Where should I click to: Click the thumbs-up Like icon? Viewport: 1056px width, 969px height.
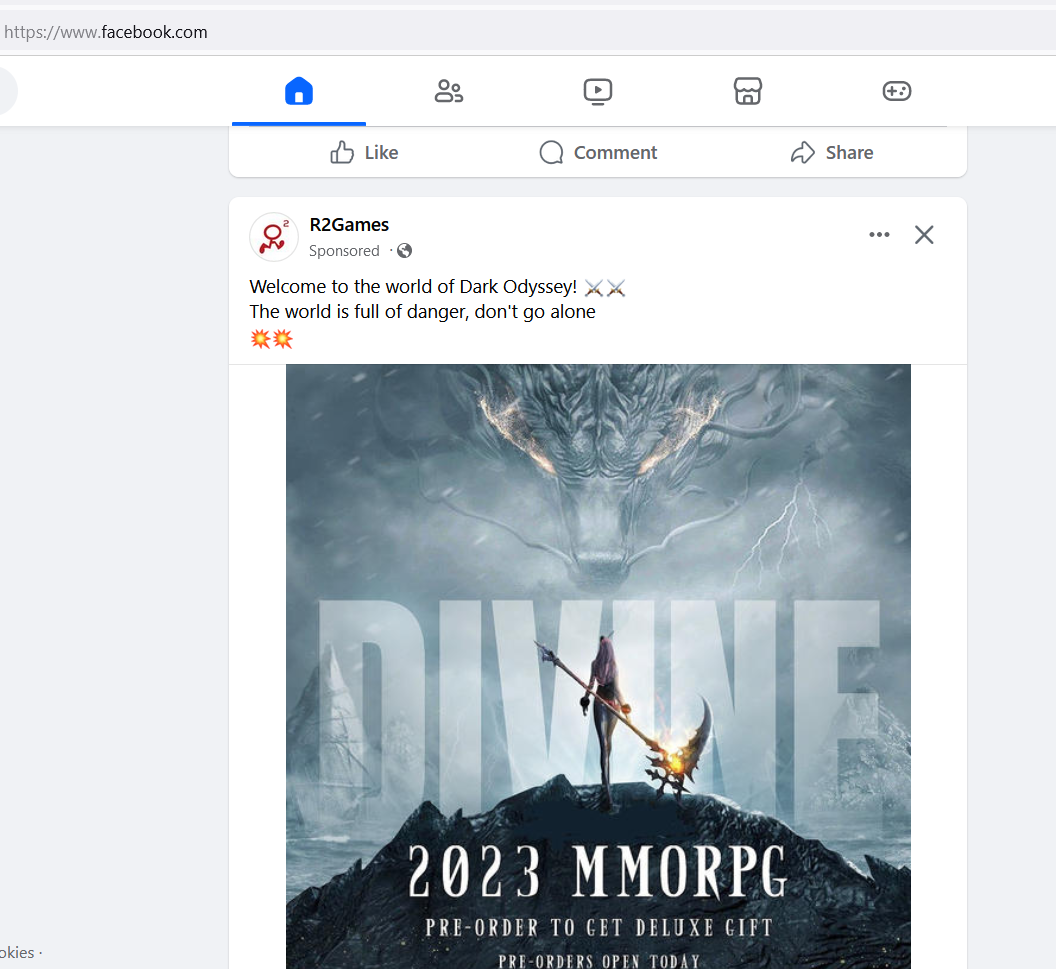click(340, 152)
